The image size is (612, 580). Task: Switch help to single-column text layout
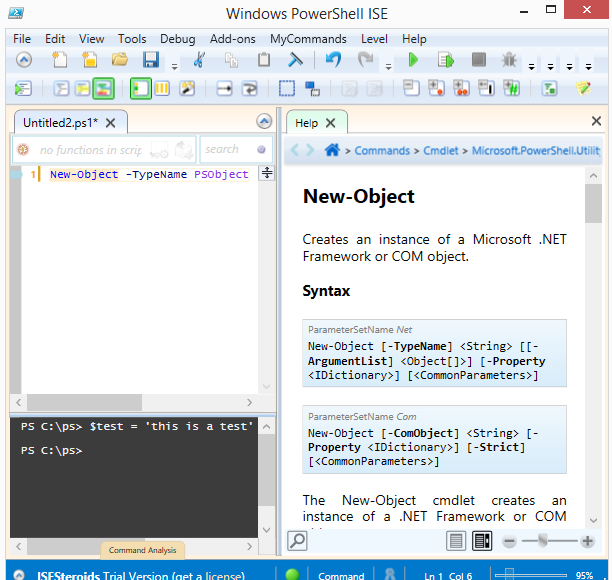(x=456, y=541)
